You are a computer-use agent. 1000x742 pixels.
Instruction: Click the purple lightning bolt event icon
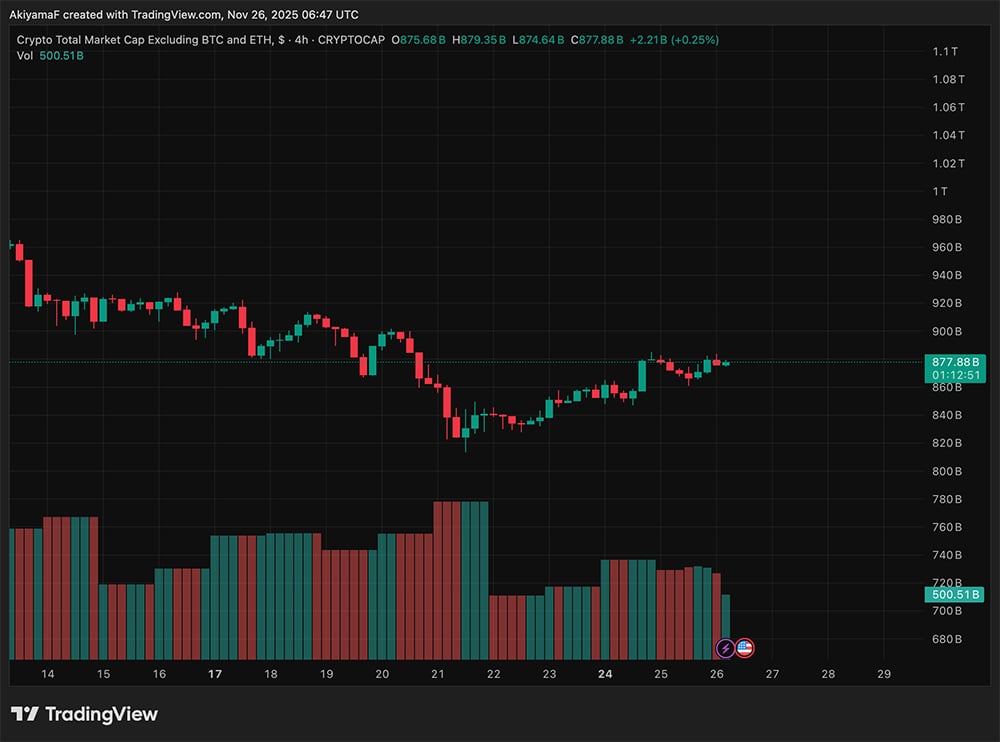tap(726, 648)
